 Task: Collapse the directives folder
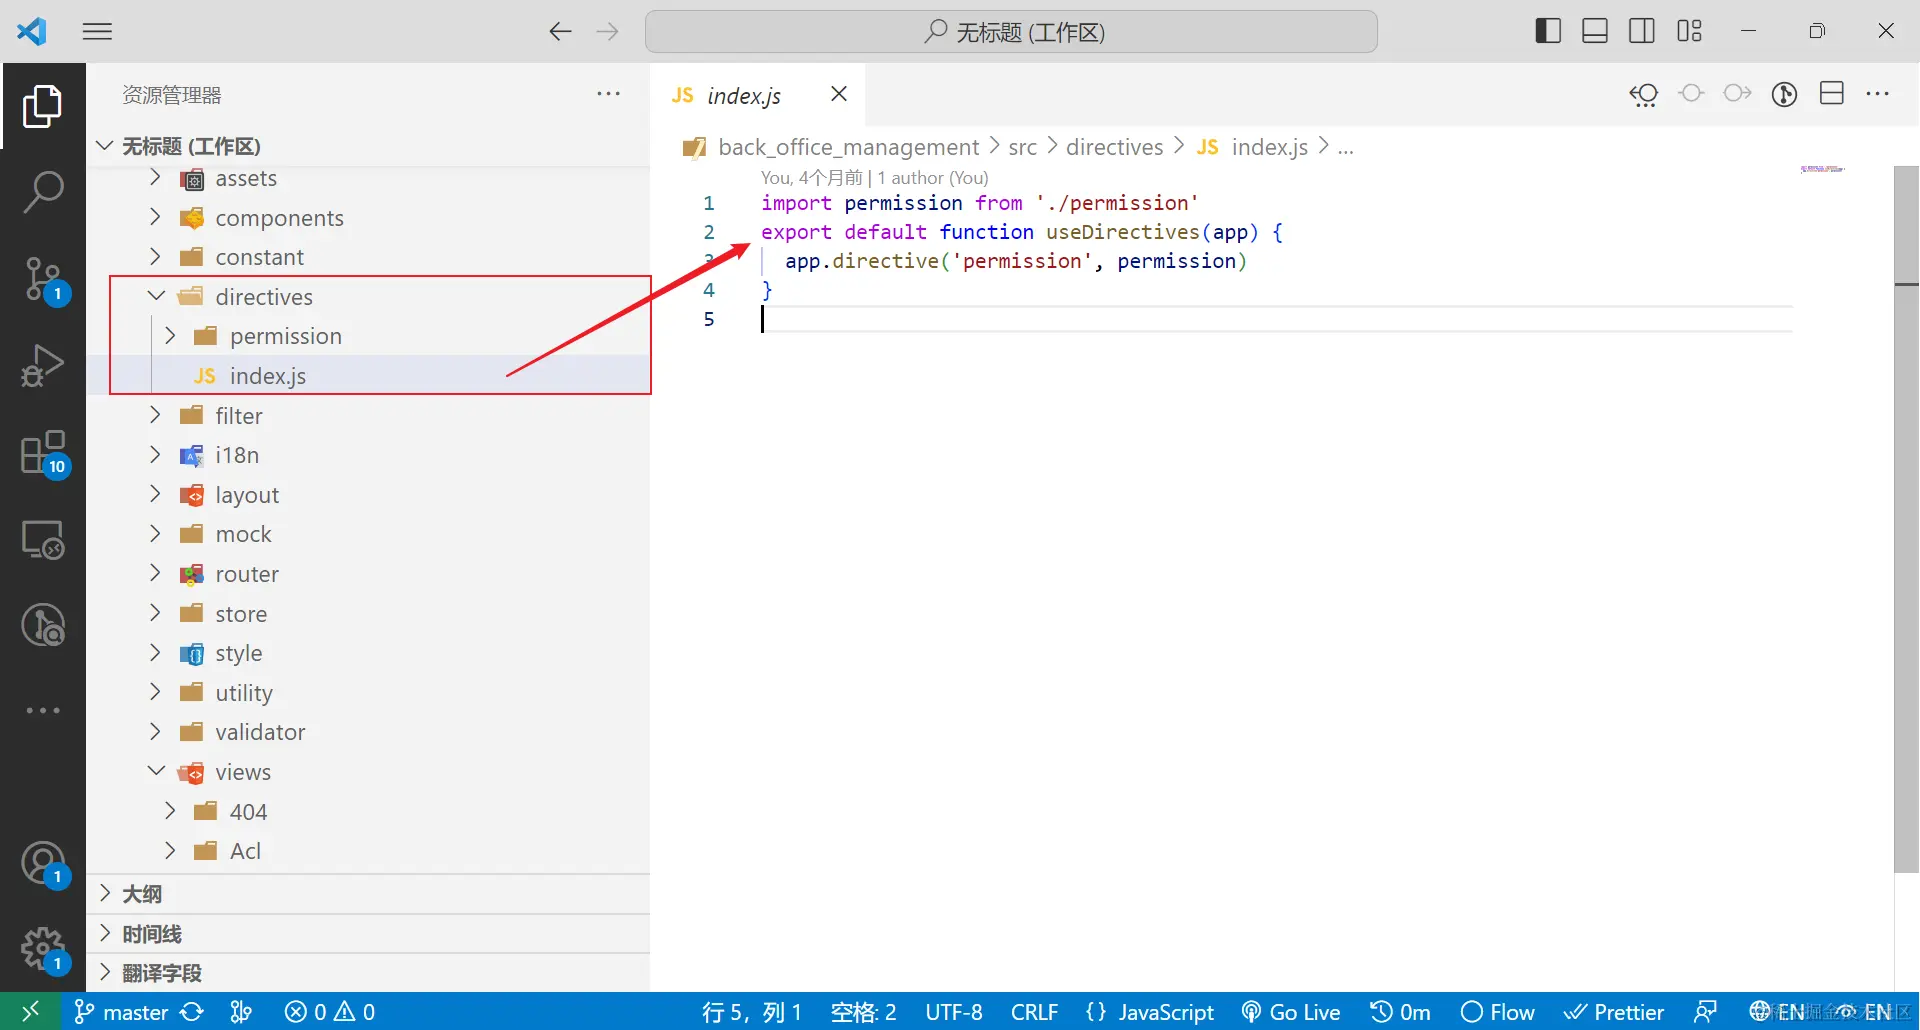[156, 297]
